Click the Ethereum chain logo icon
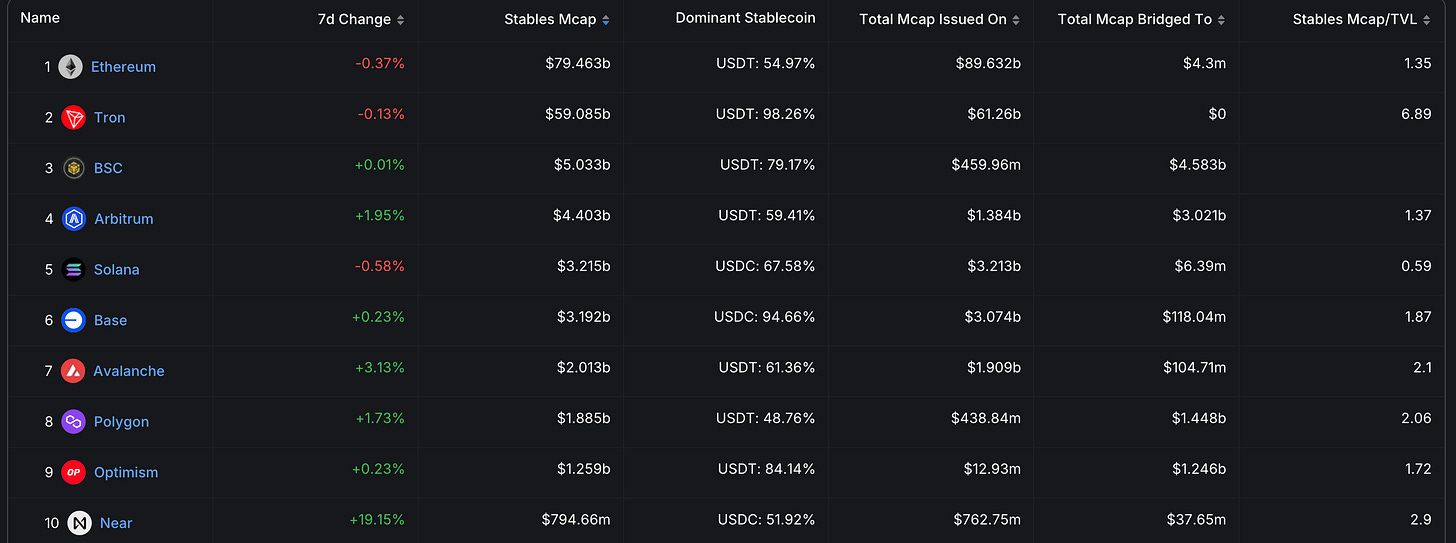 pyautogui.click(x=70, y=67)
